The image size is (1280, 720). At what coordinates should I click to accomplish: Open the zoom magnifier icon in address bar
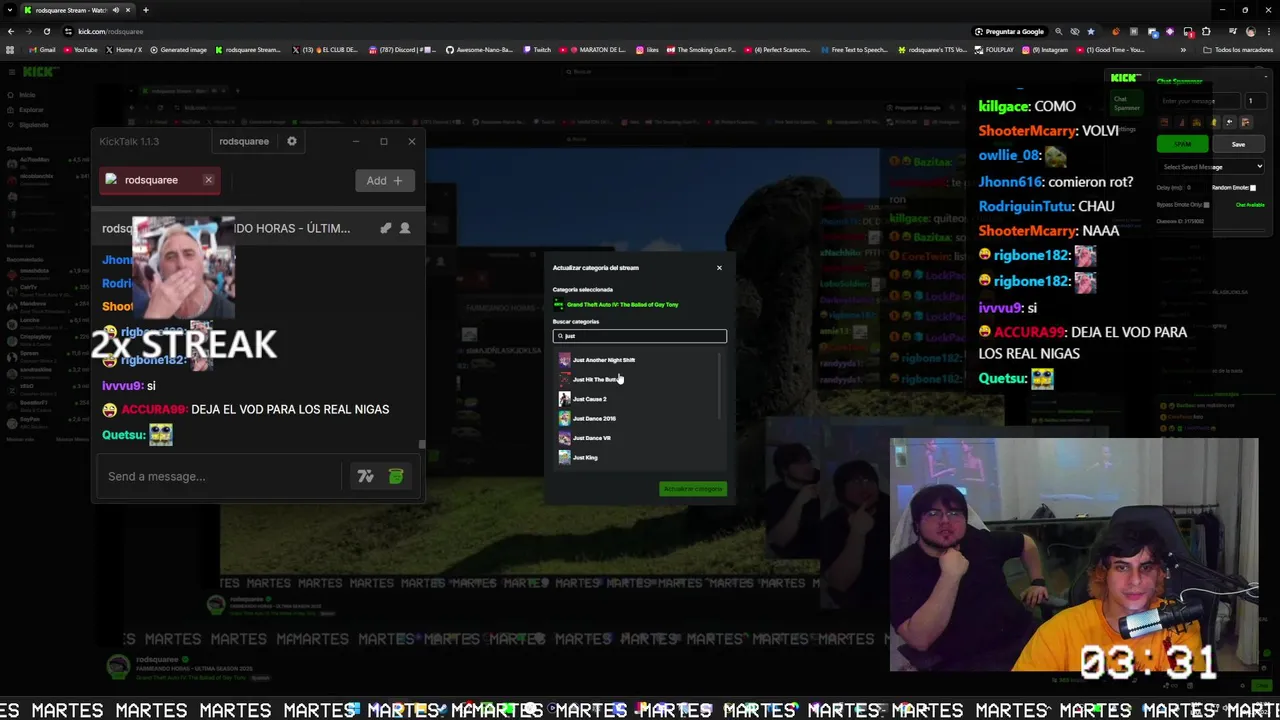(x=1059, y=31)
